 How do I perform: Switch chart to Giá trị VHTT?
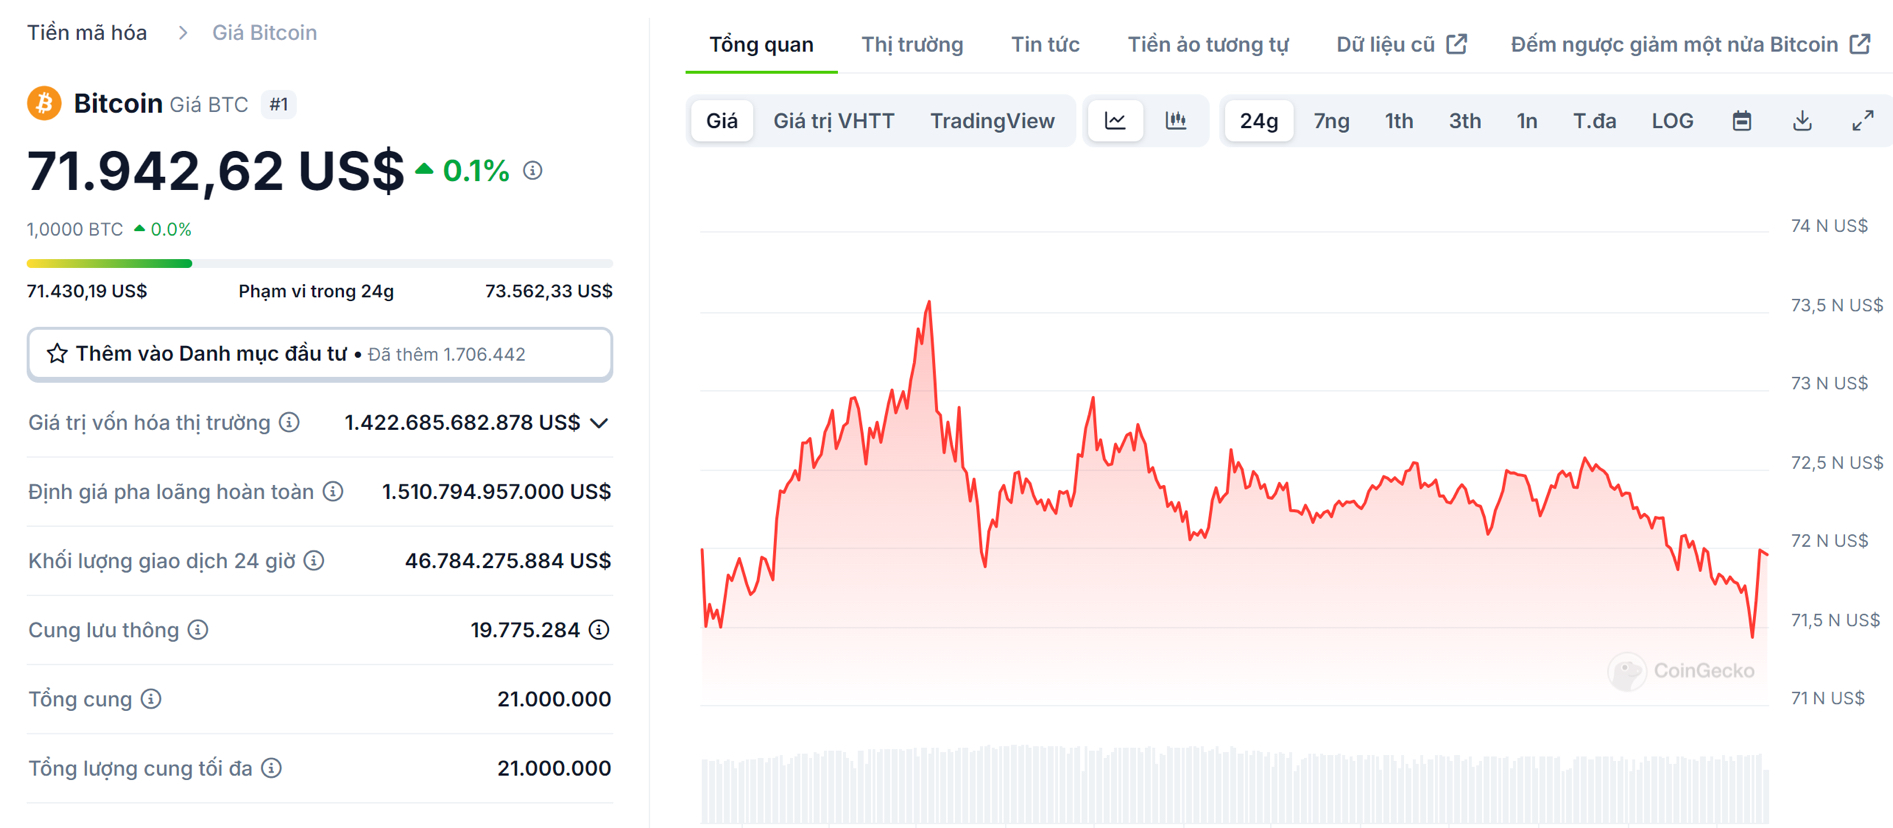(x=833, y=121)
